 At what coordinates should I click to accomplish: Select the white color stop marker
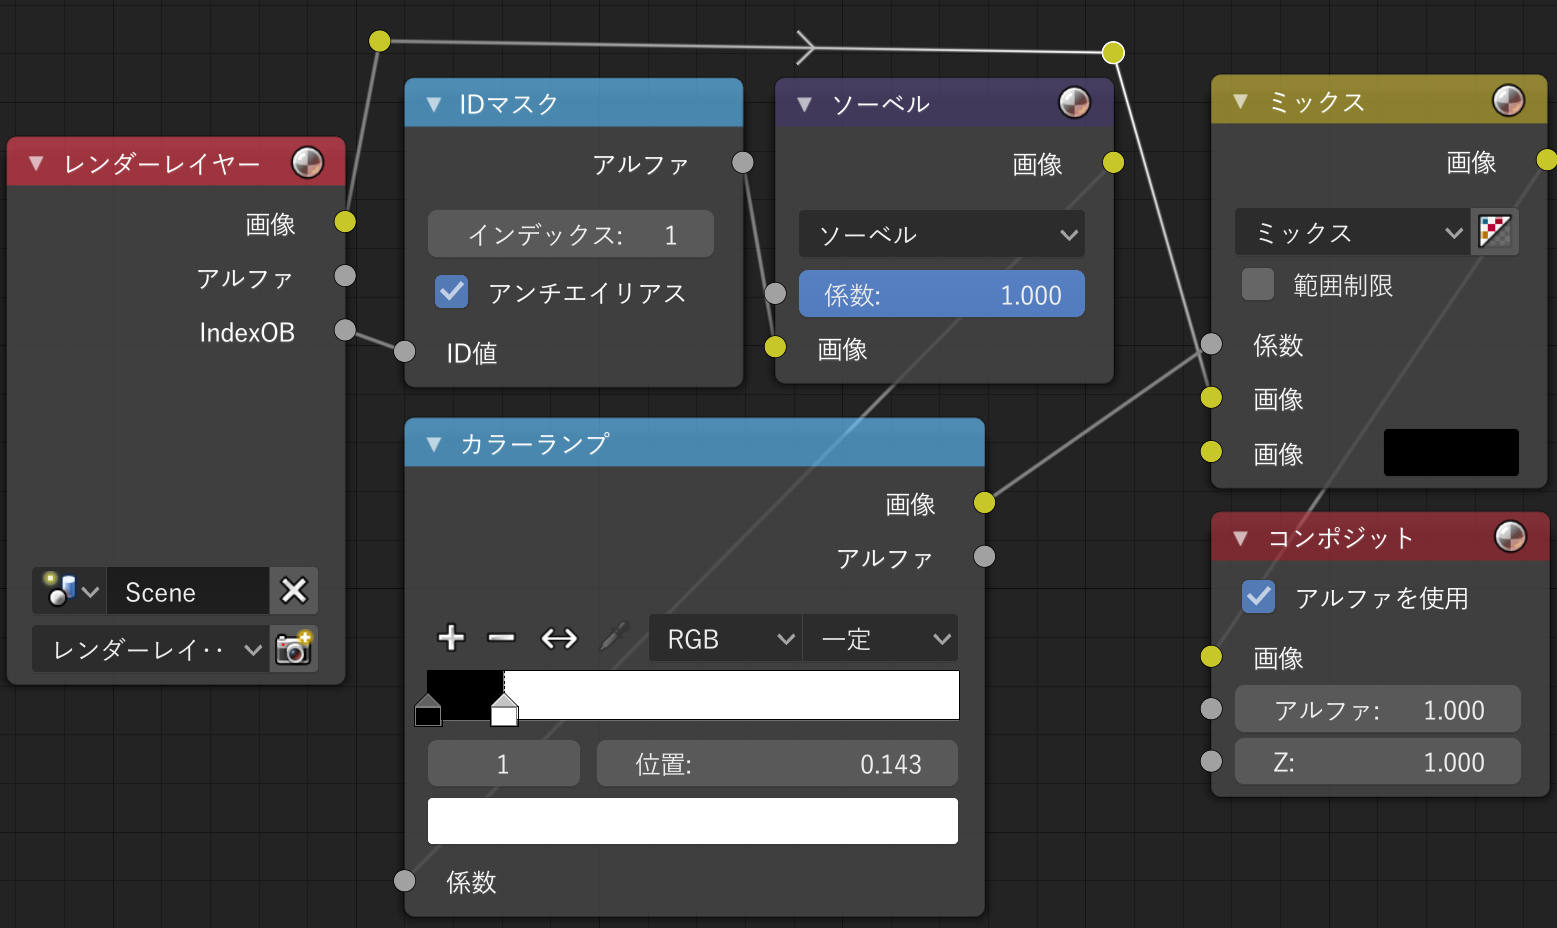click(x=504, y=710)
